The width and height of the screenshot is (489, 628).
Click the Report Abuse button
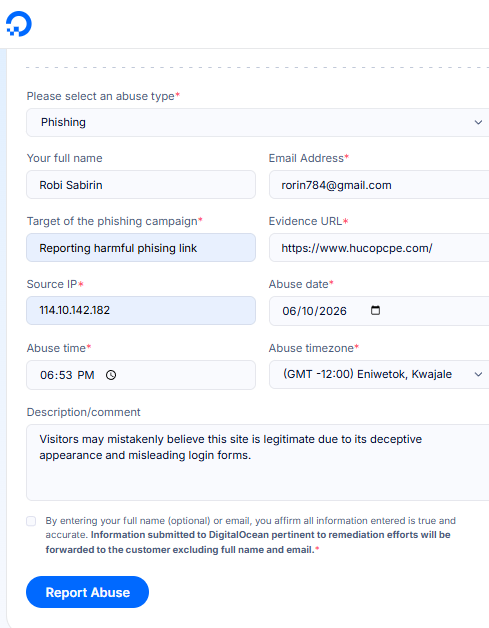(x=87, y=592)
